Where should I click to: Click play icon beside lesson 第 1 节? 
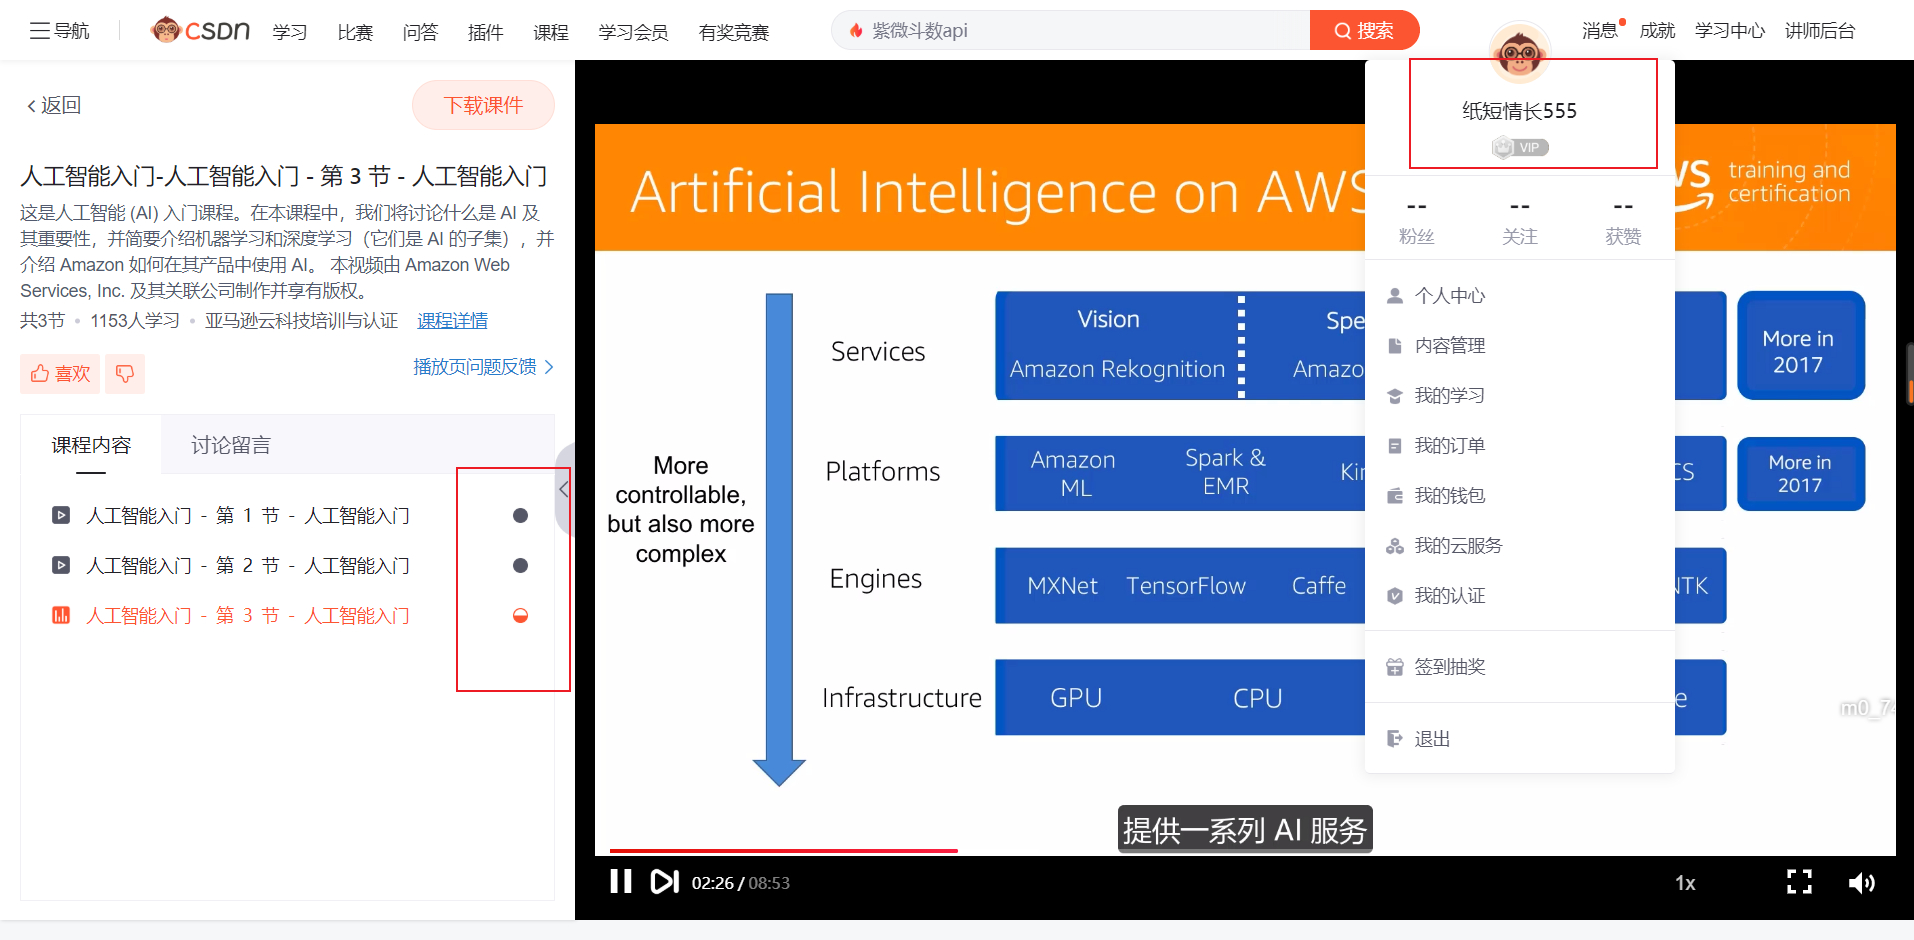point(61,515)
